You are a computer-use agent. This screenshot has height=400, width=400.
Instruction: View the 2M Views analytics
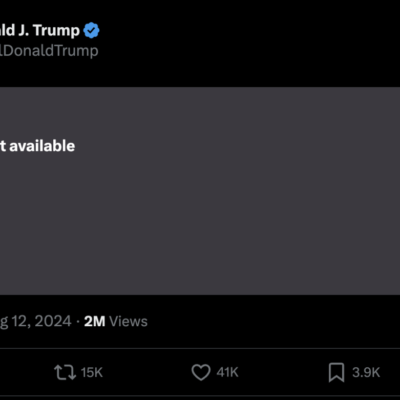116,321
